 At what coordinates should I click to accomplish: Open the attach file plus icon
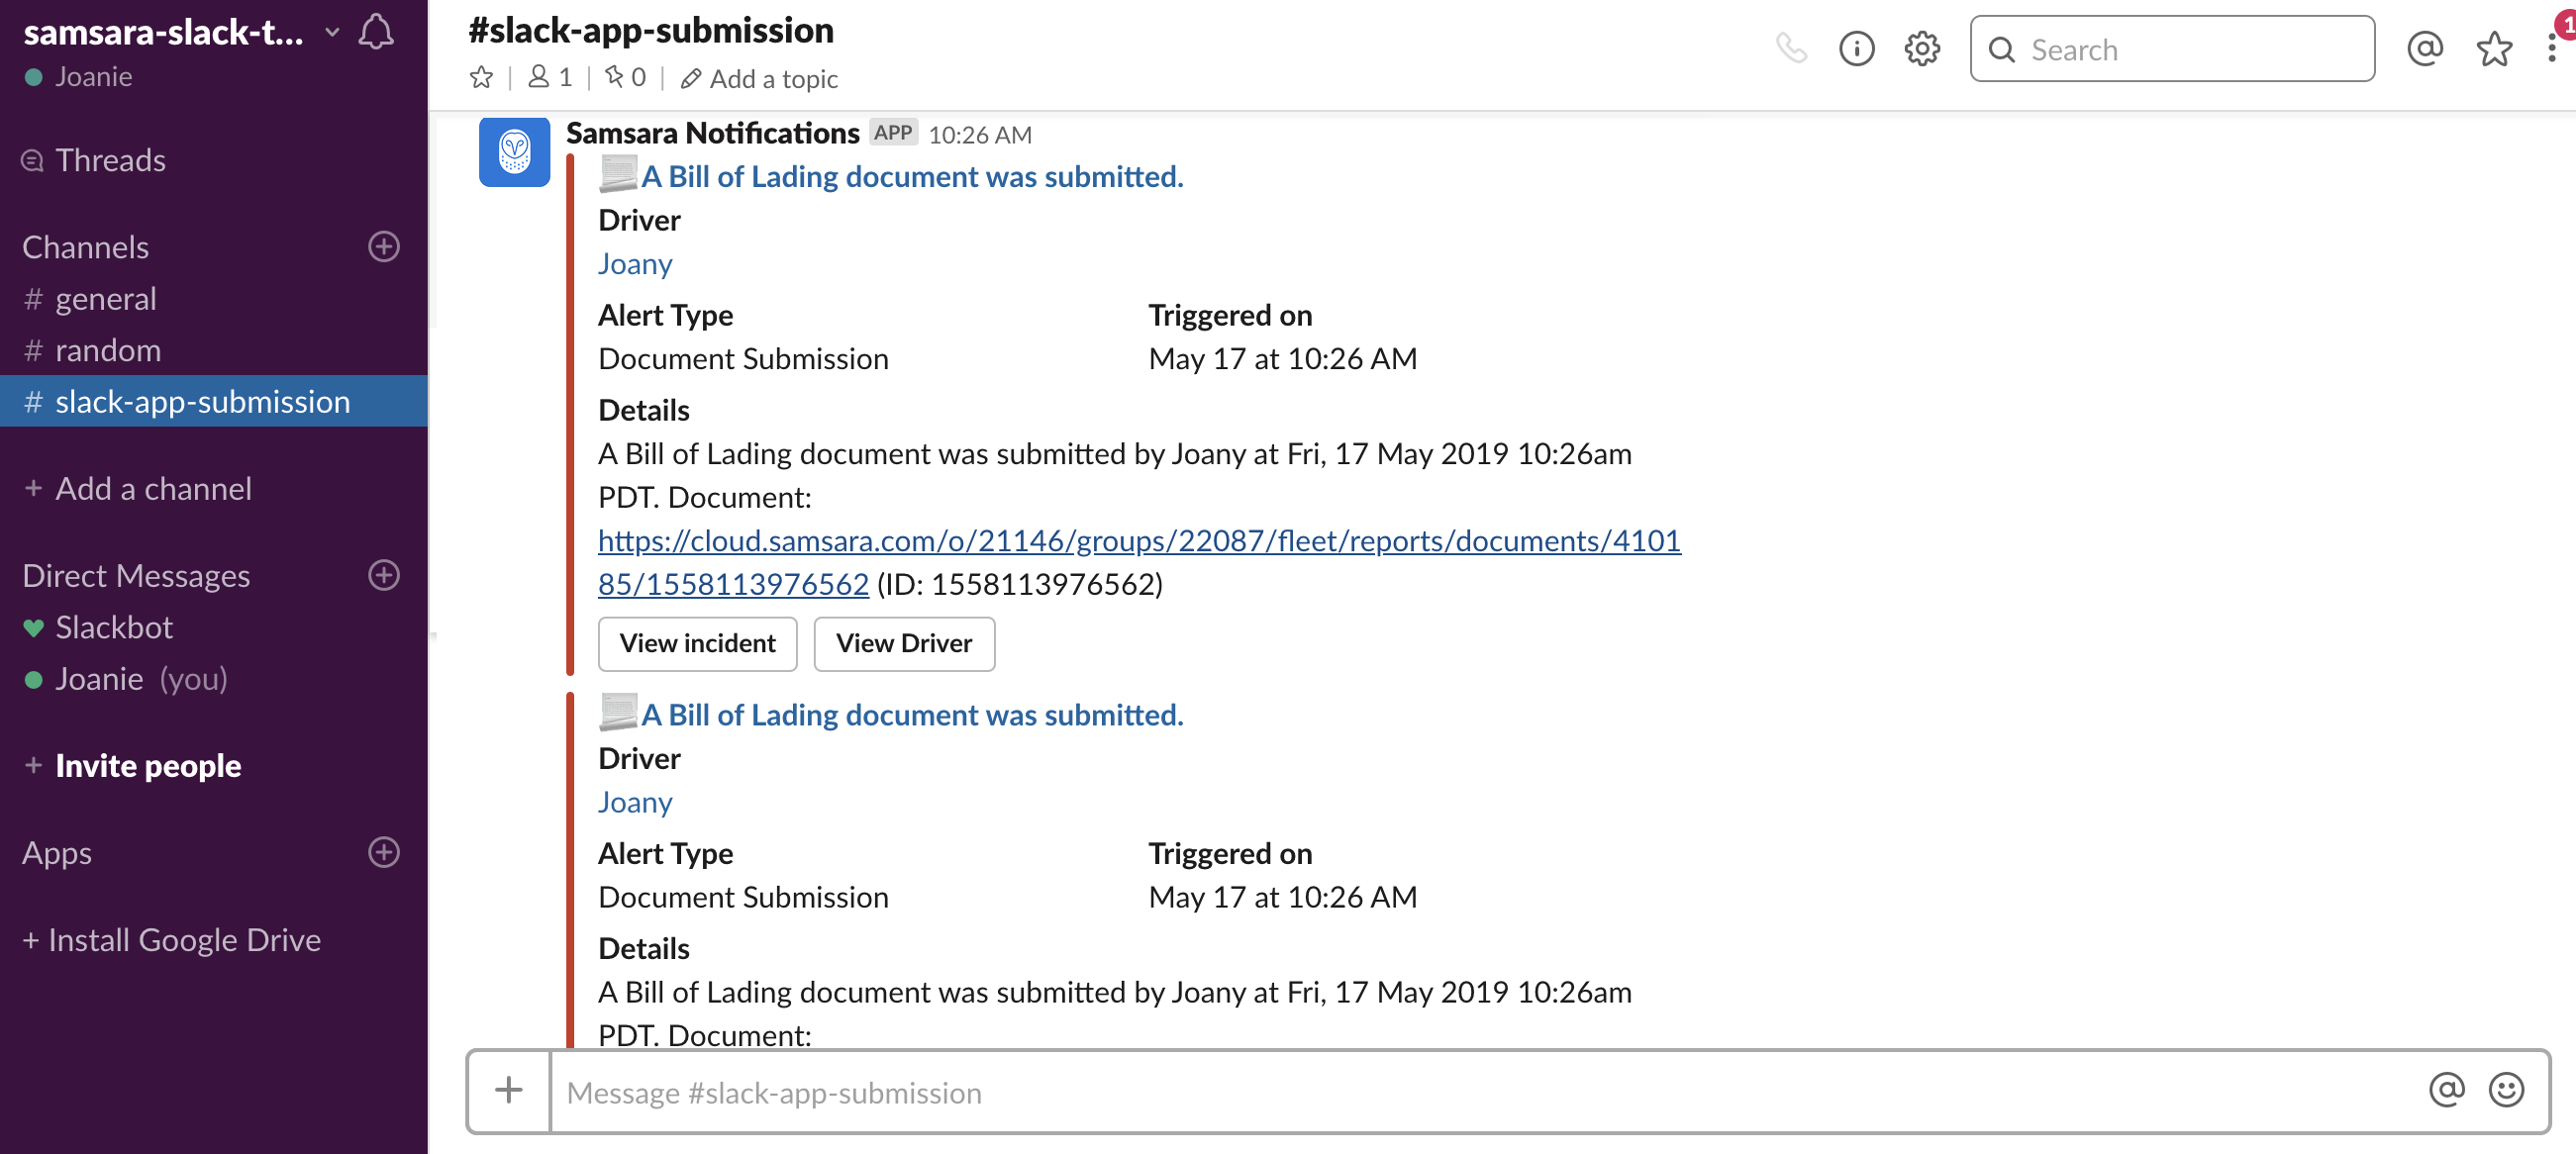[x=508, y=1091]
